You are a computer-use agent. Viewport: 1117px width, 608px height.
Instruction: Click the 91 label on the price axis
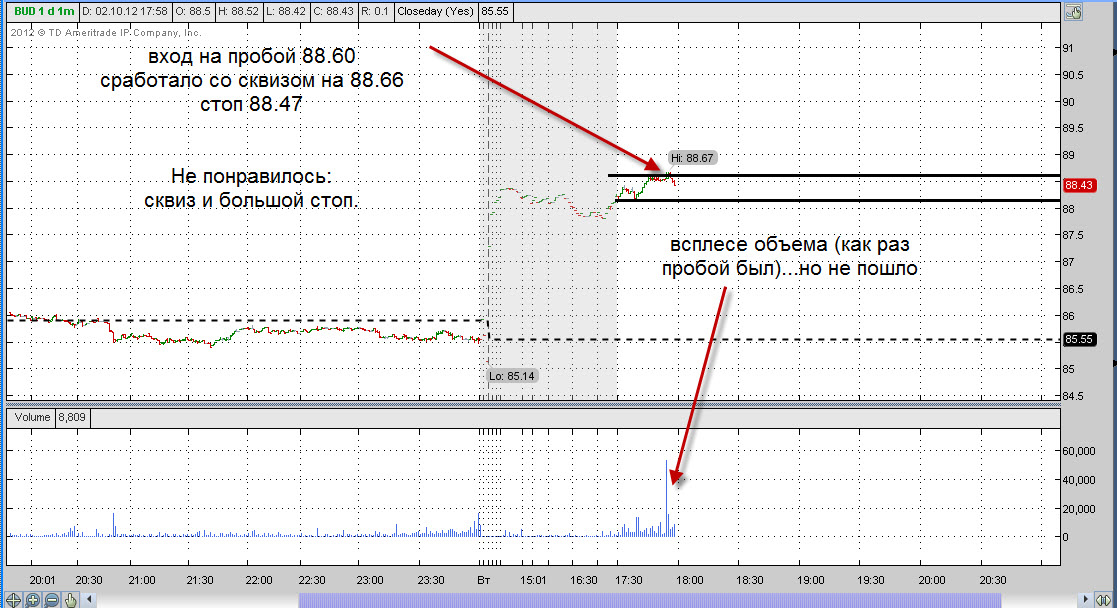coord(1069,48)
